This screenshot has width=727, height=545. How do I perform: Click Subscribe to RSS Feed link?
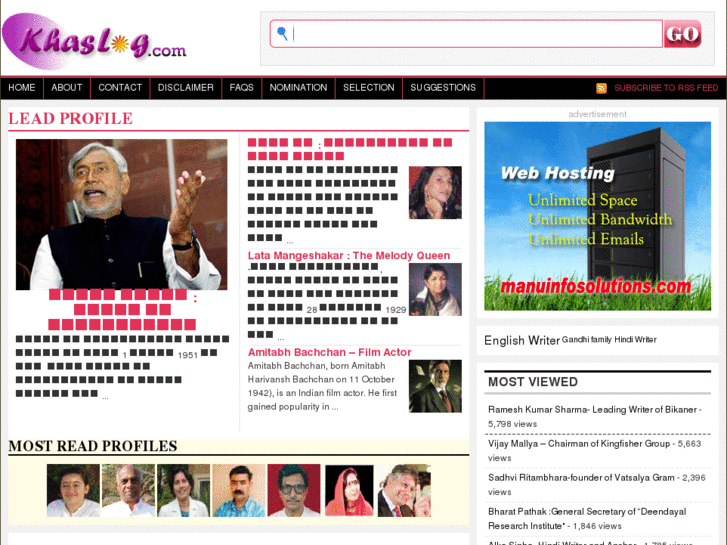(666, 88)
